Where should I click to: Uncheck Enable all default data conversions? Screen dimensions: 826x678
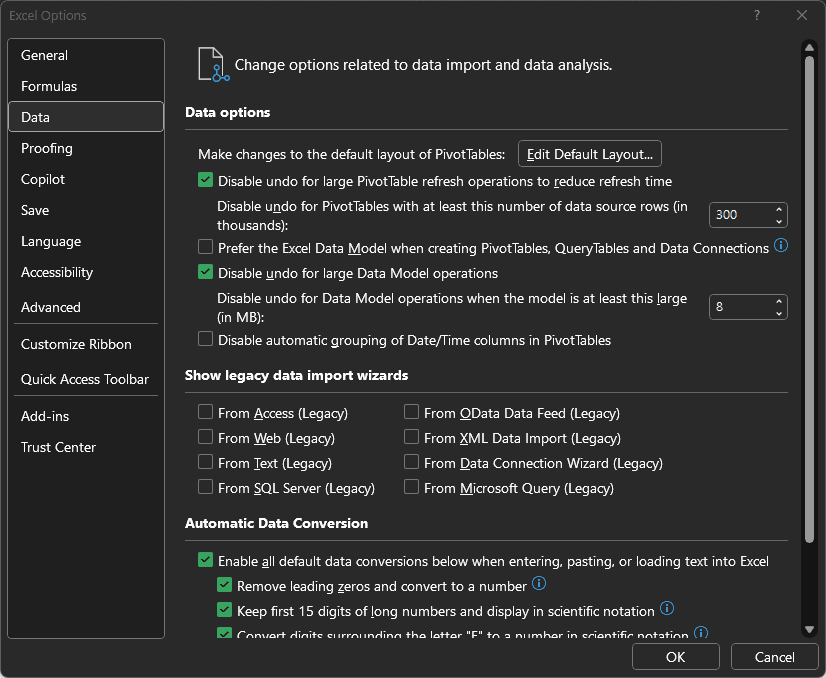[x=205, y=560]
